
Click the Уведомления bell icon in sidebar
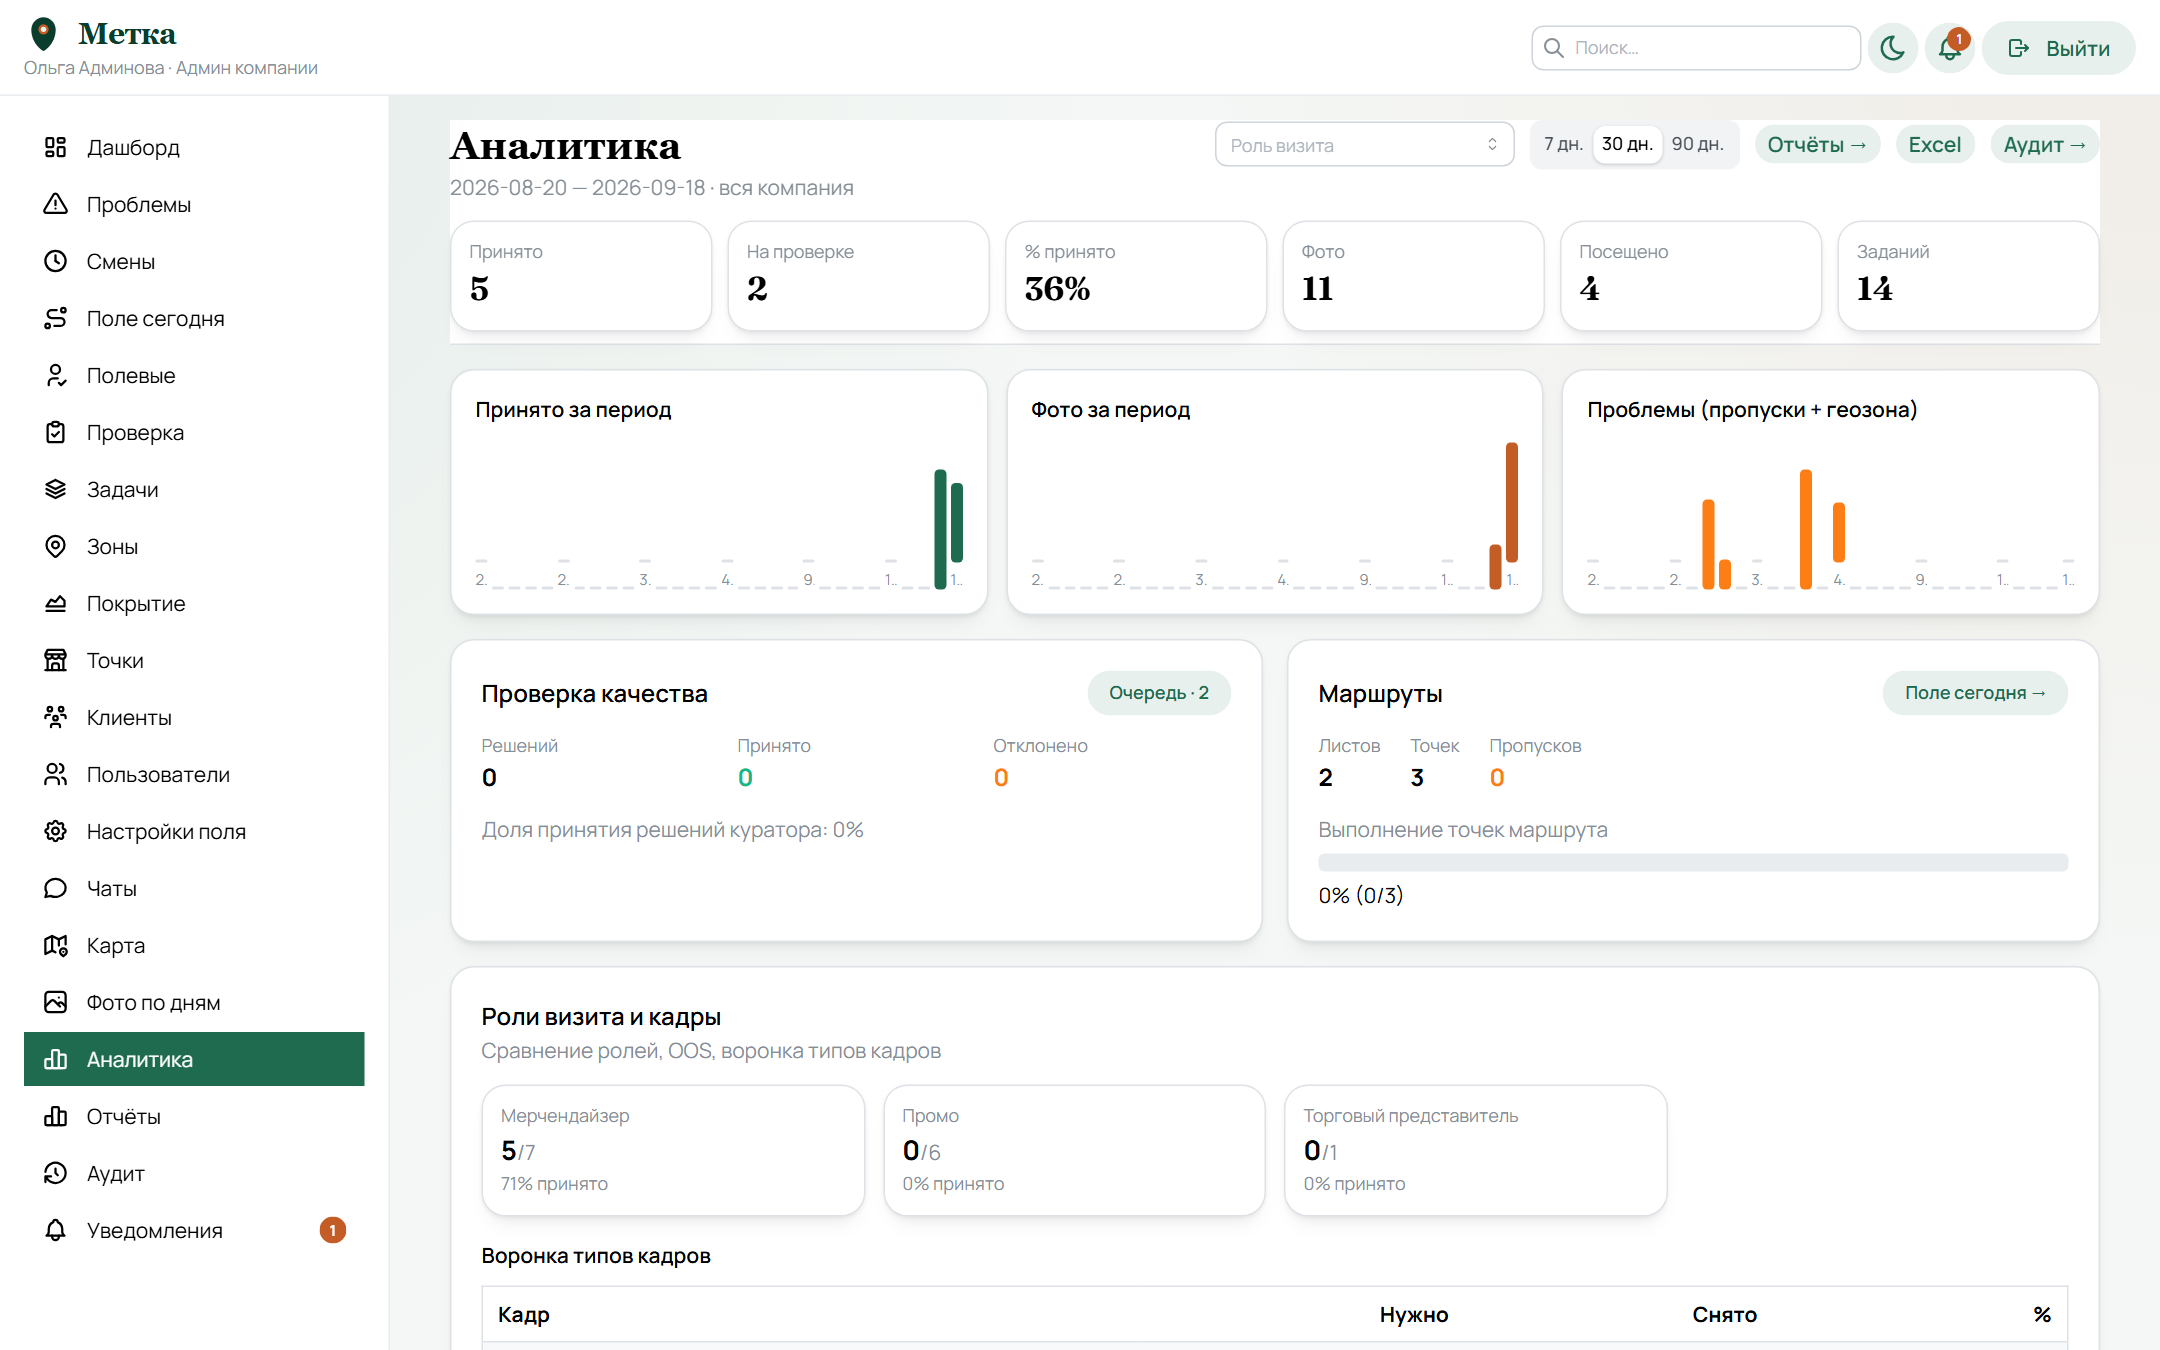click(x=55, y=1230)
